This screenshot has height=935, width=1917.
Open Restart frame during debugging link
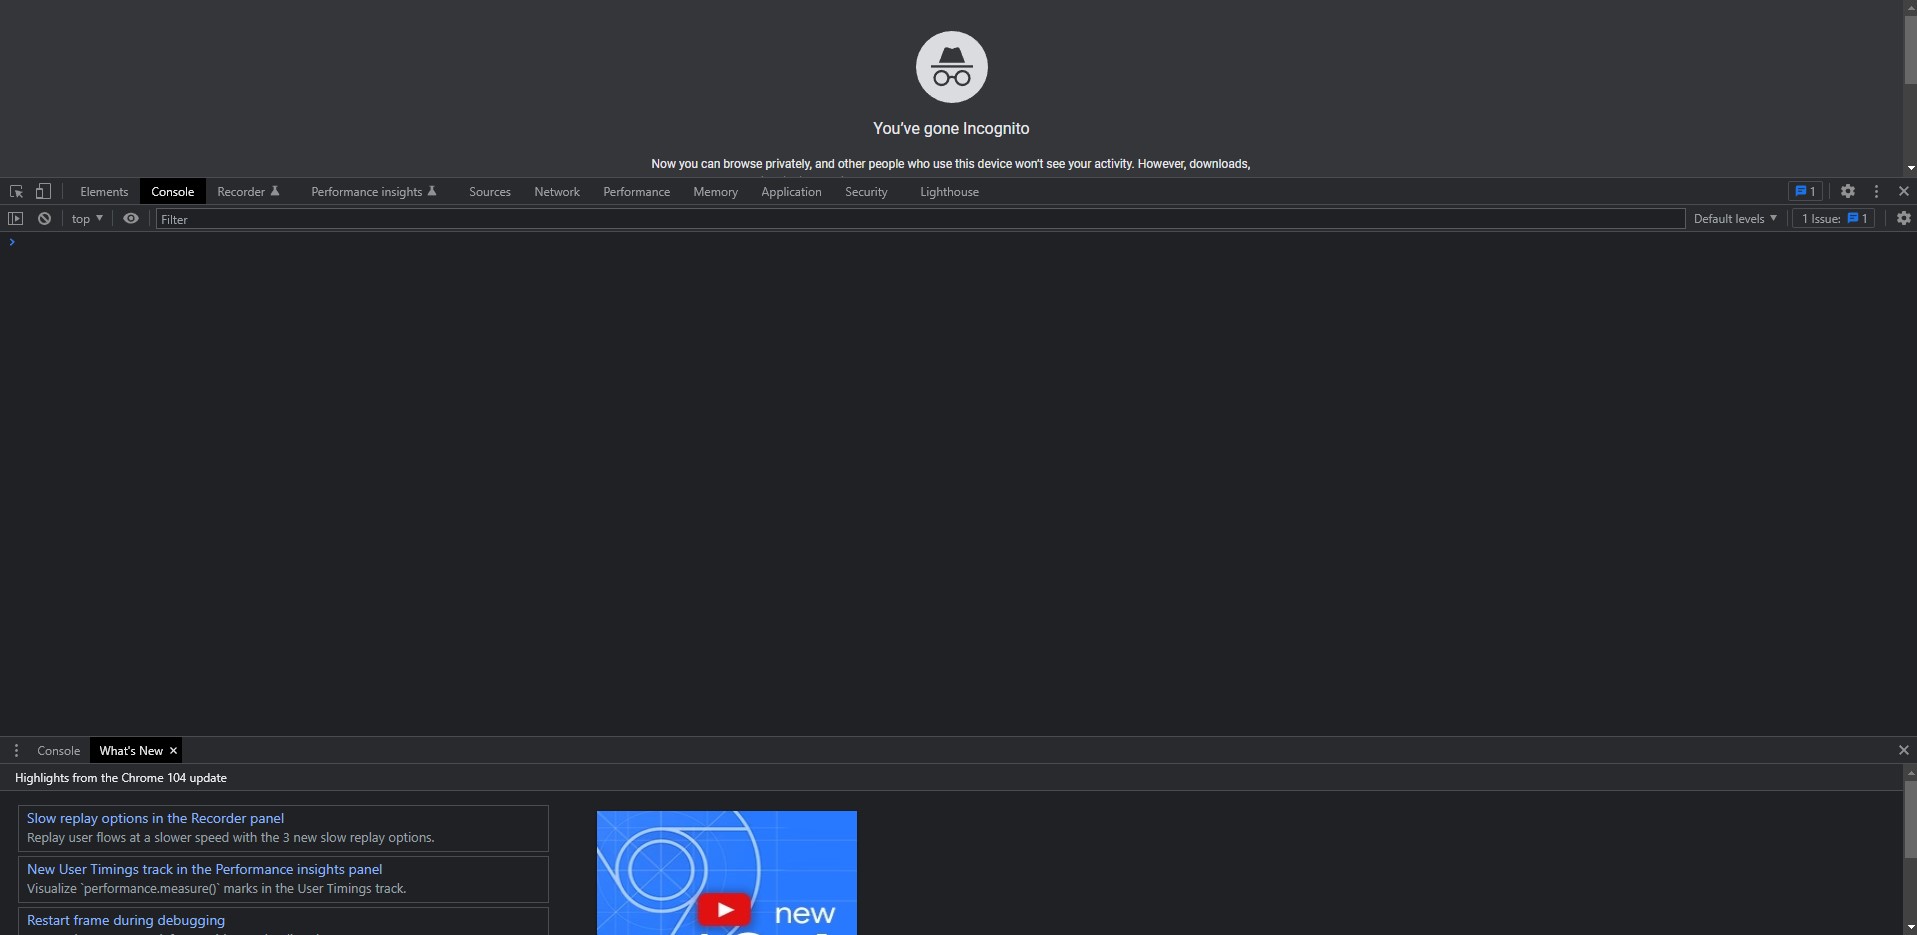[x=126, y=920]
